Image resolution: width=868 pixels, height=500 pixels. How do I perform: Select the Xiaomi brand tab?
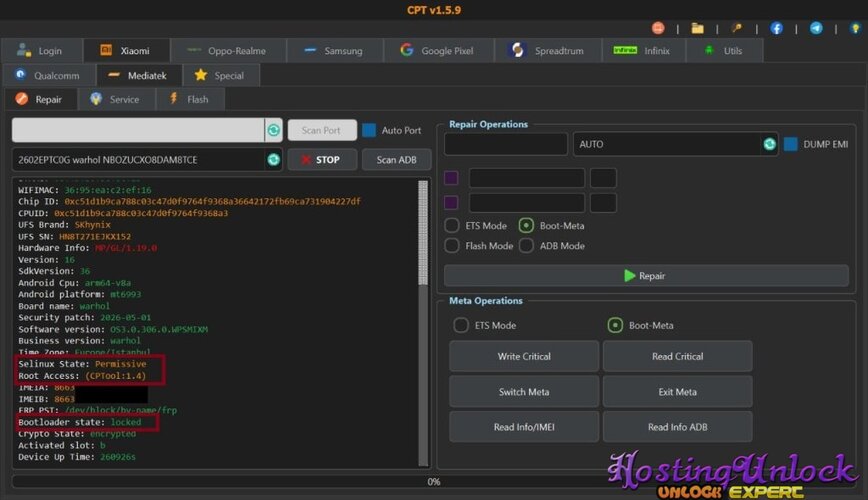point(127,50)
